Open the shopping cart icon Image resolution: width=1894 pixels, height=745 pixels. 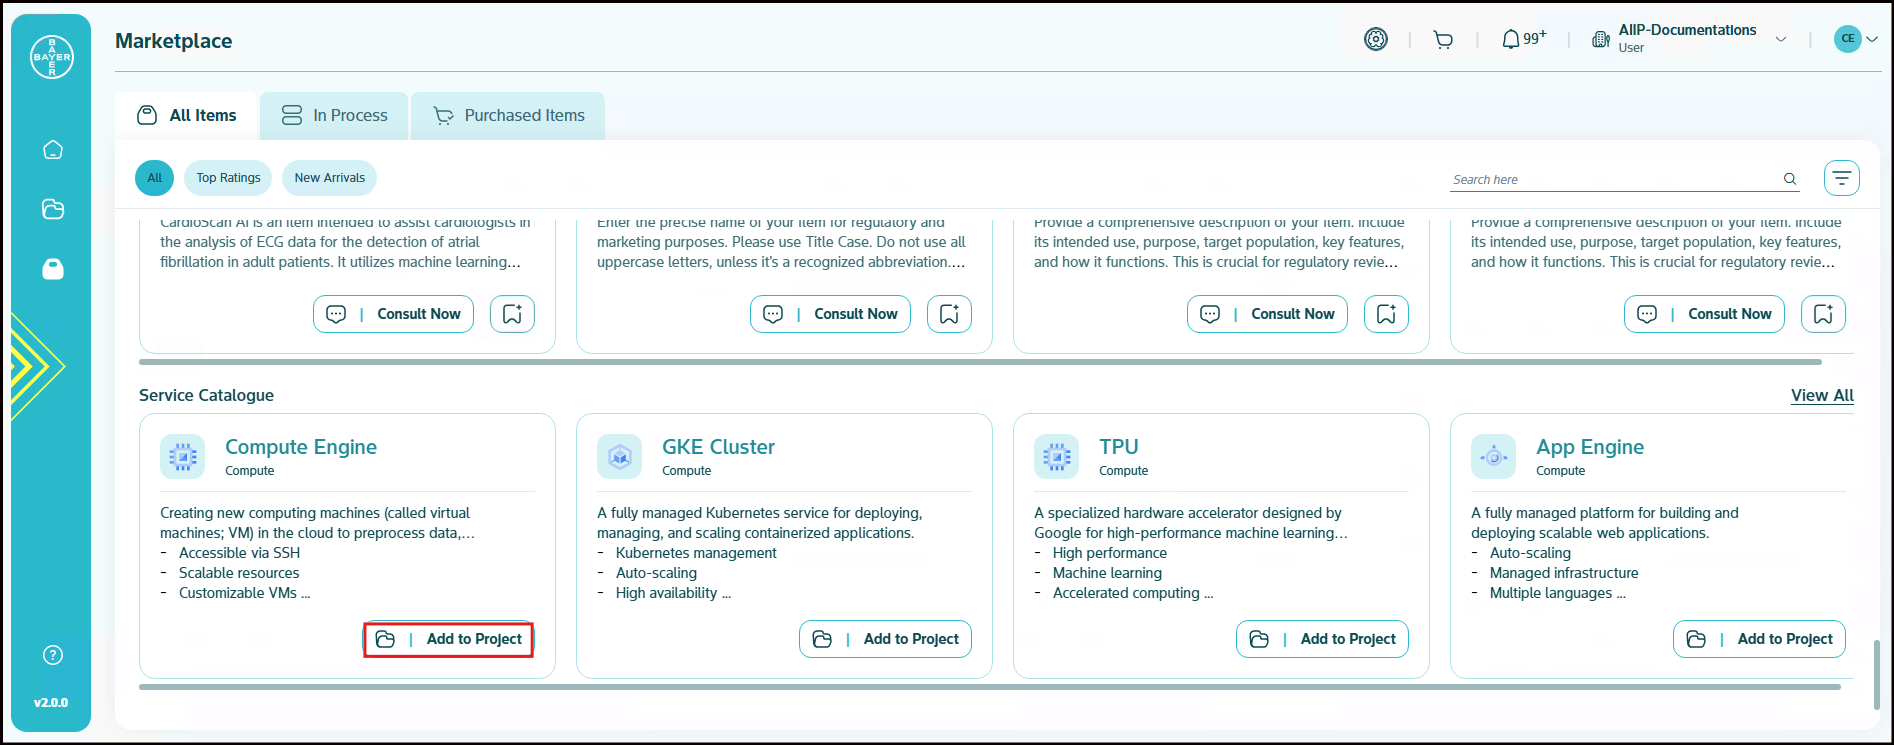1443,40
